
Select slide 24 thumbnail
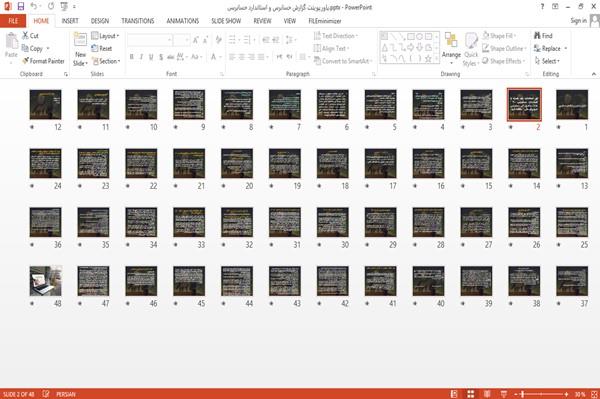coord(46,163)
